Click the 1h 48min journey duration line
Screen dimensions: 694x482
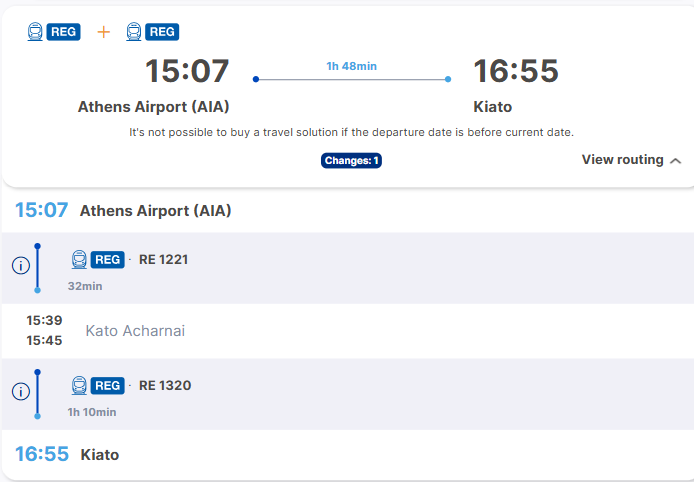(352, 79)
